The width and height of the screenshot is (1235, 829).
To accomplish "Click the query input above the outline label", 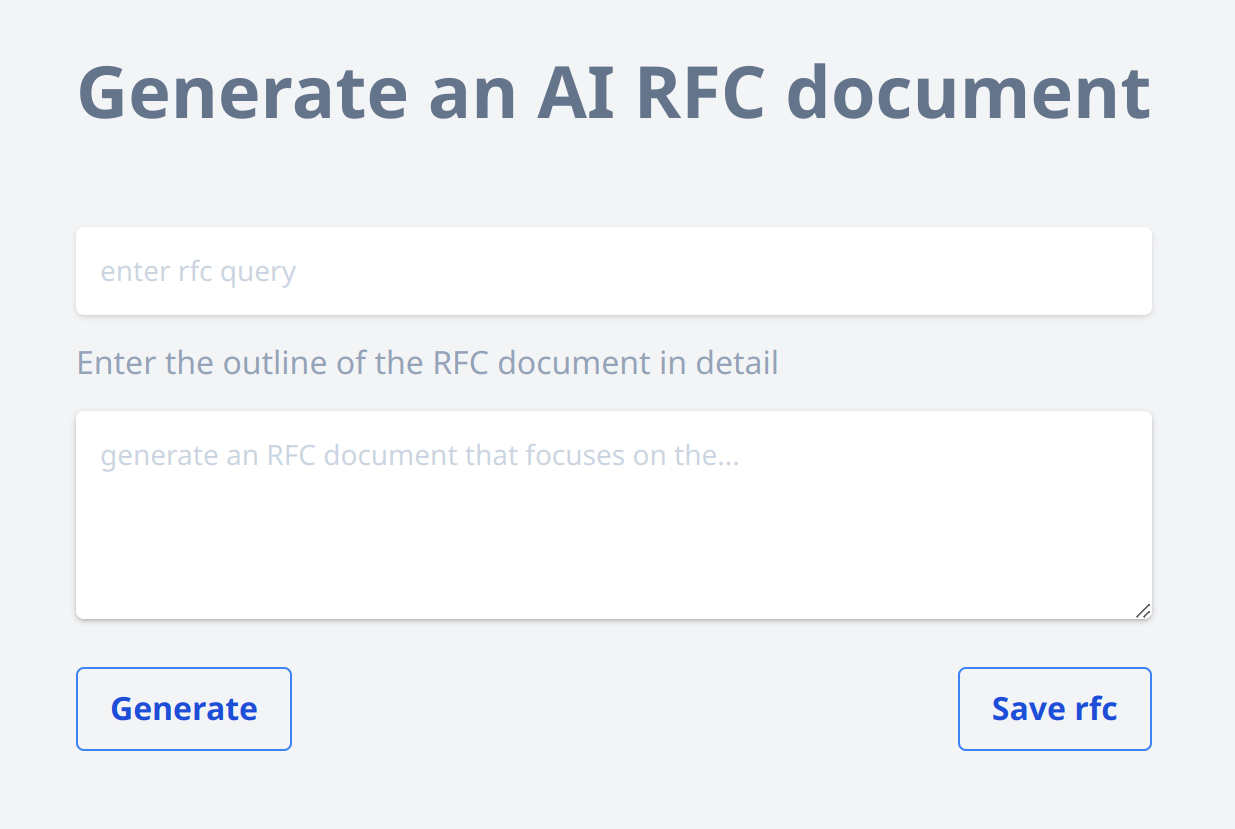I will tap(613, 270).
